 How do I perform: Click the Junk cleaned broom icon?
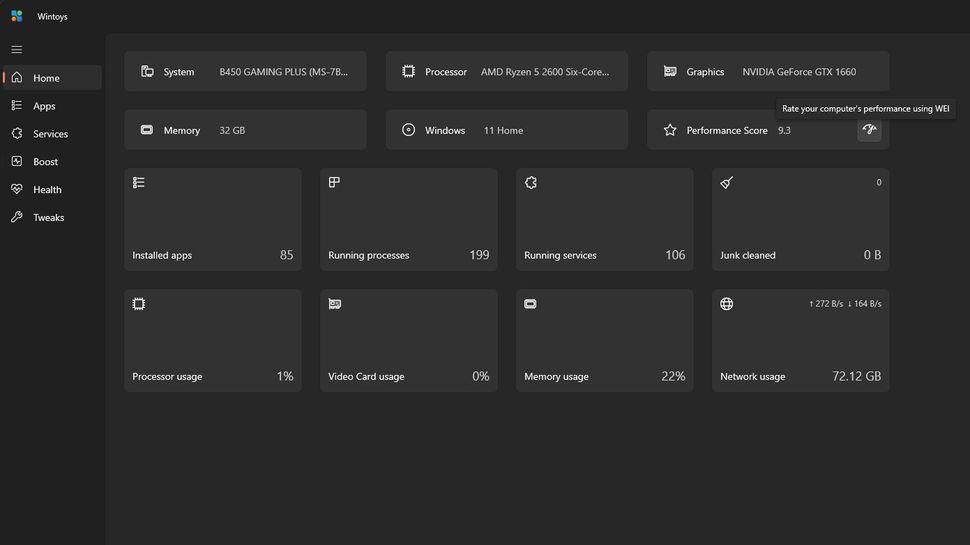tap(726, 182)
